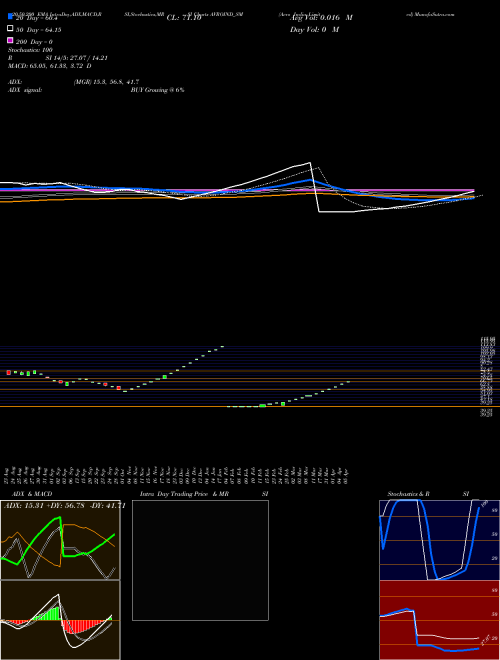Click the white 50 Day EMA legend swatch
Screen dimensions: 500x660
pyautogui.click(x=10, y=29)
